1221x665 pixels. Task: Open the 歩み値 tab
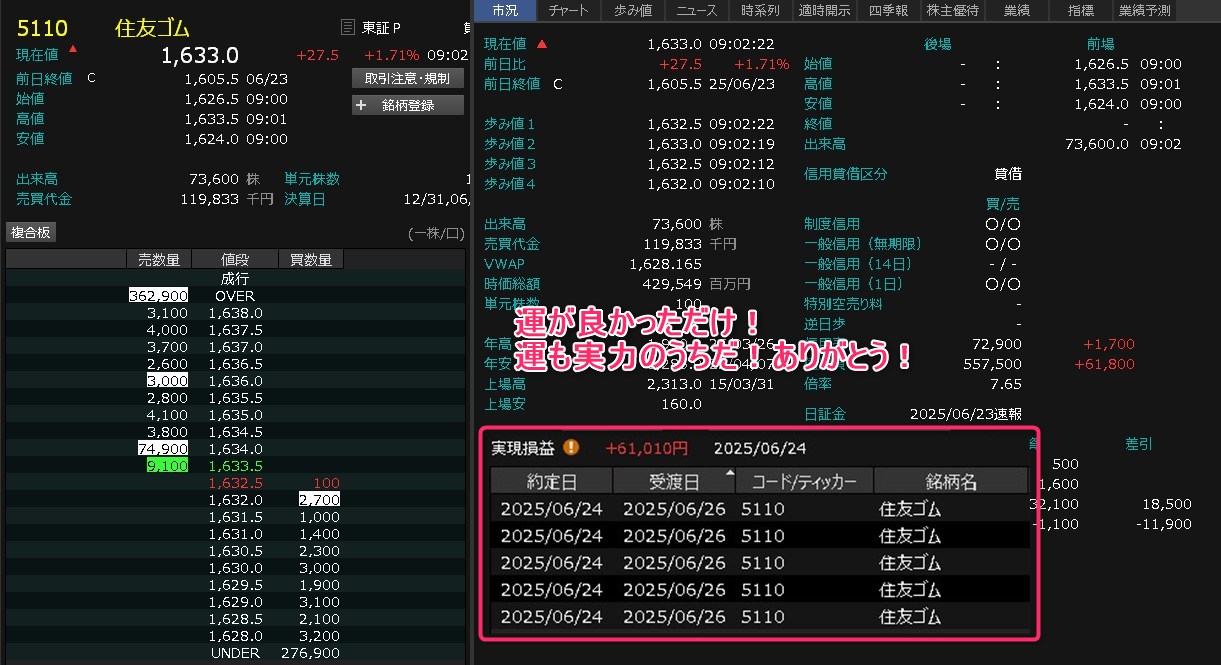634,10
